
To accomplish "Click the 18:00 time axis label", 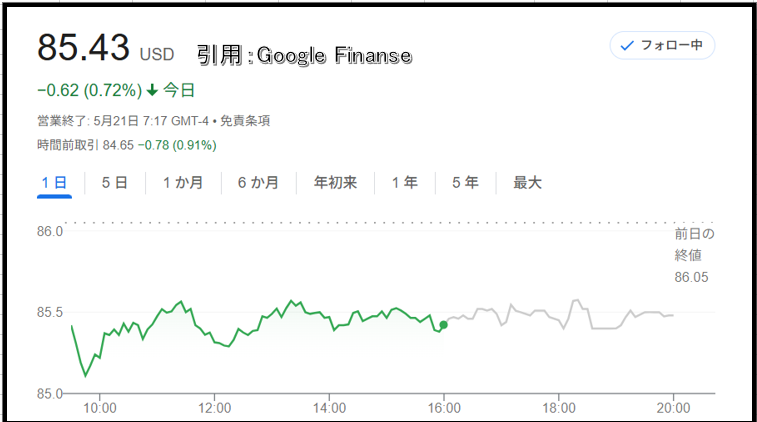I will (559, 408).
